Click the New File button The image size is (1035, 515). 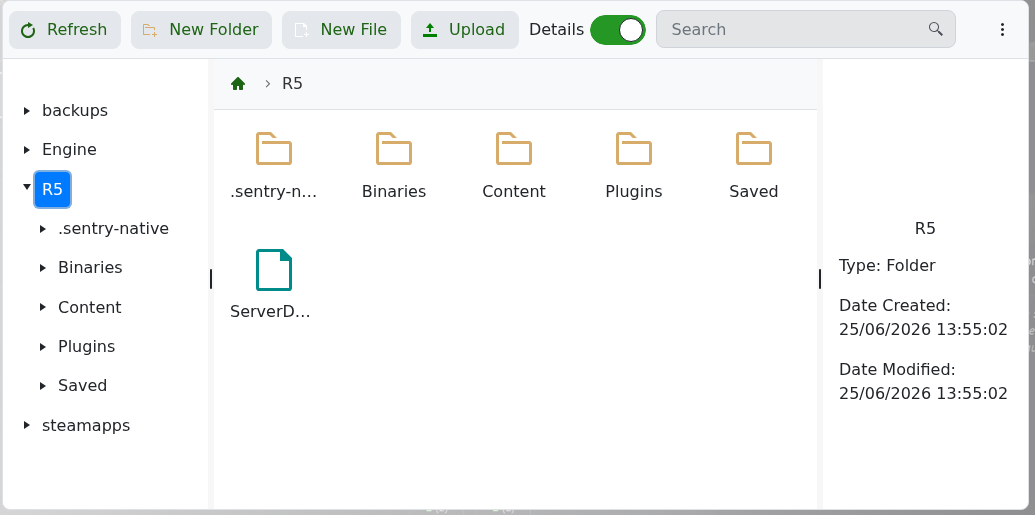click(x=341, y=30)
